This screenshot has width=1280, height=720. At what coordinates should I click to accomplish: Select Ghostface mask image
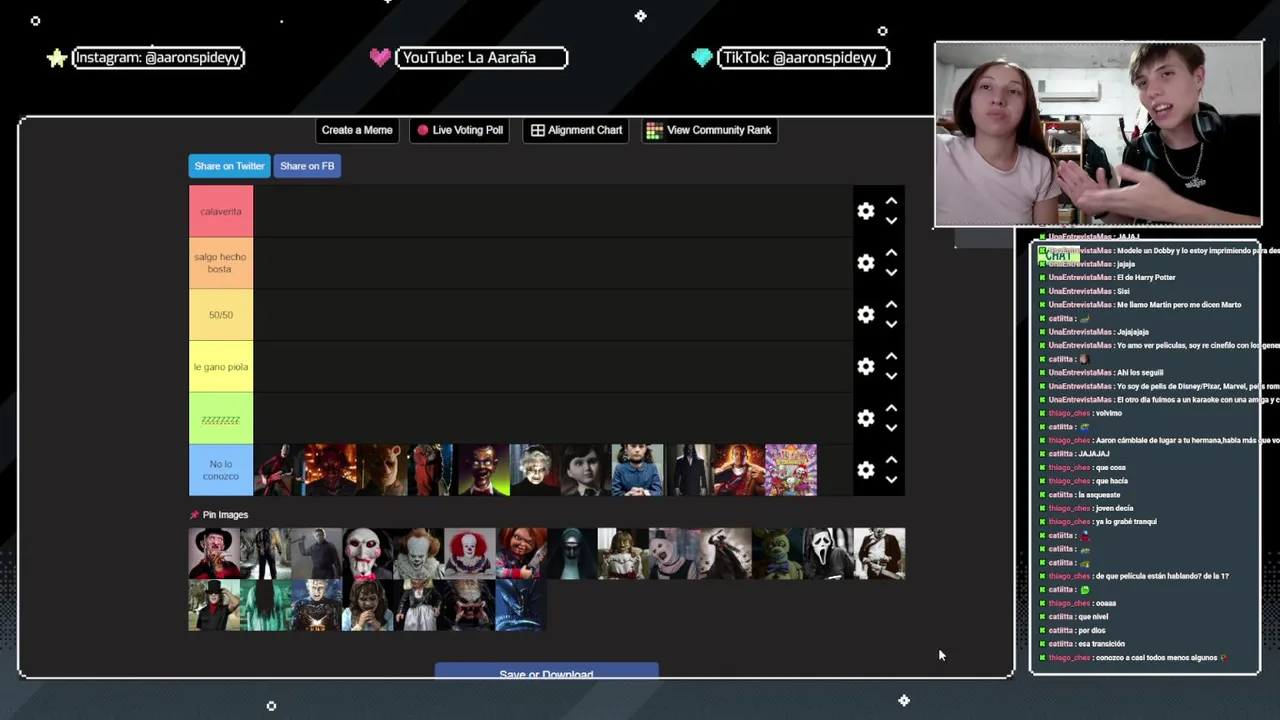click(x=828, y=554)
